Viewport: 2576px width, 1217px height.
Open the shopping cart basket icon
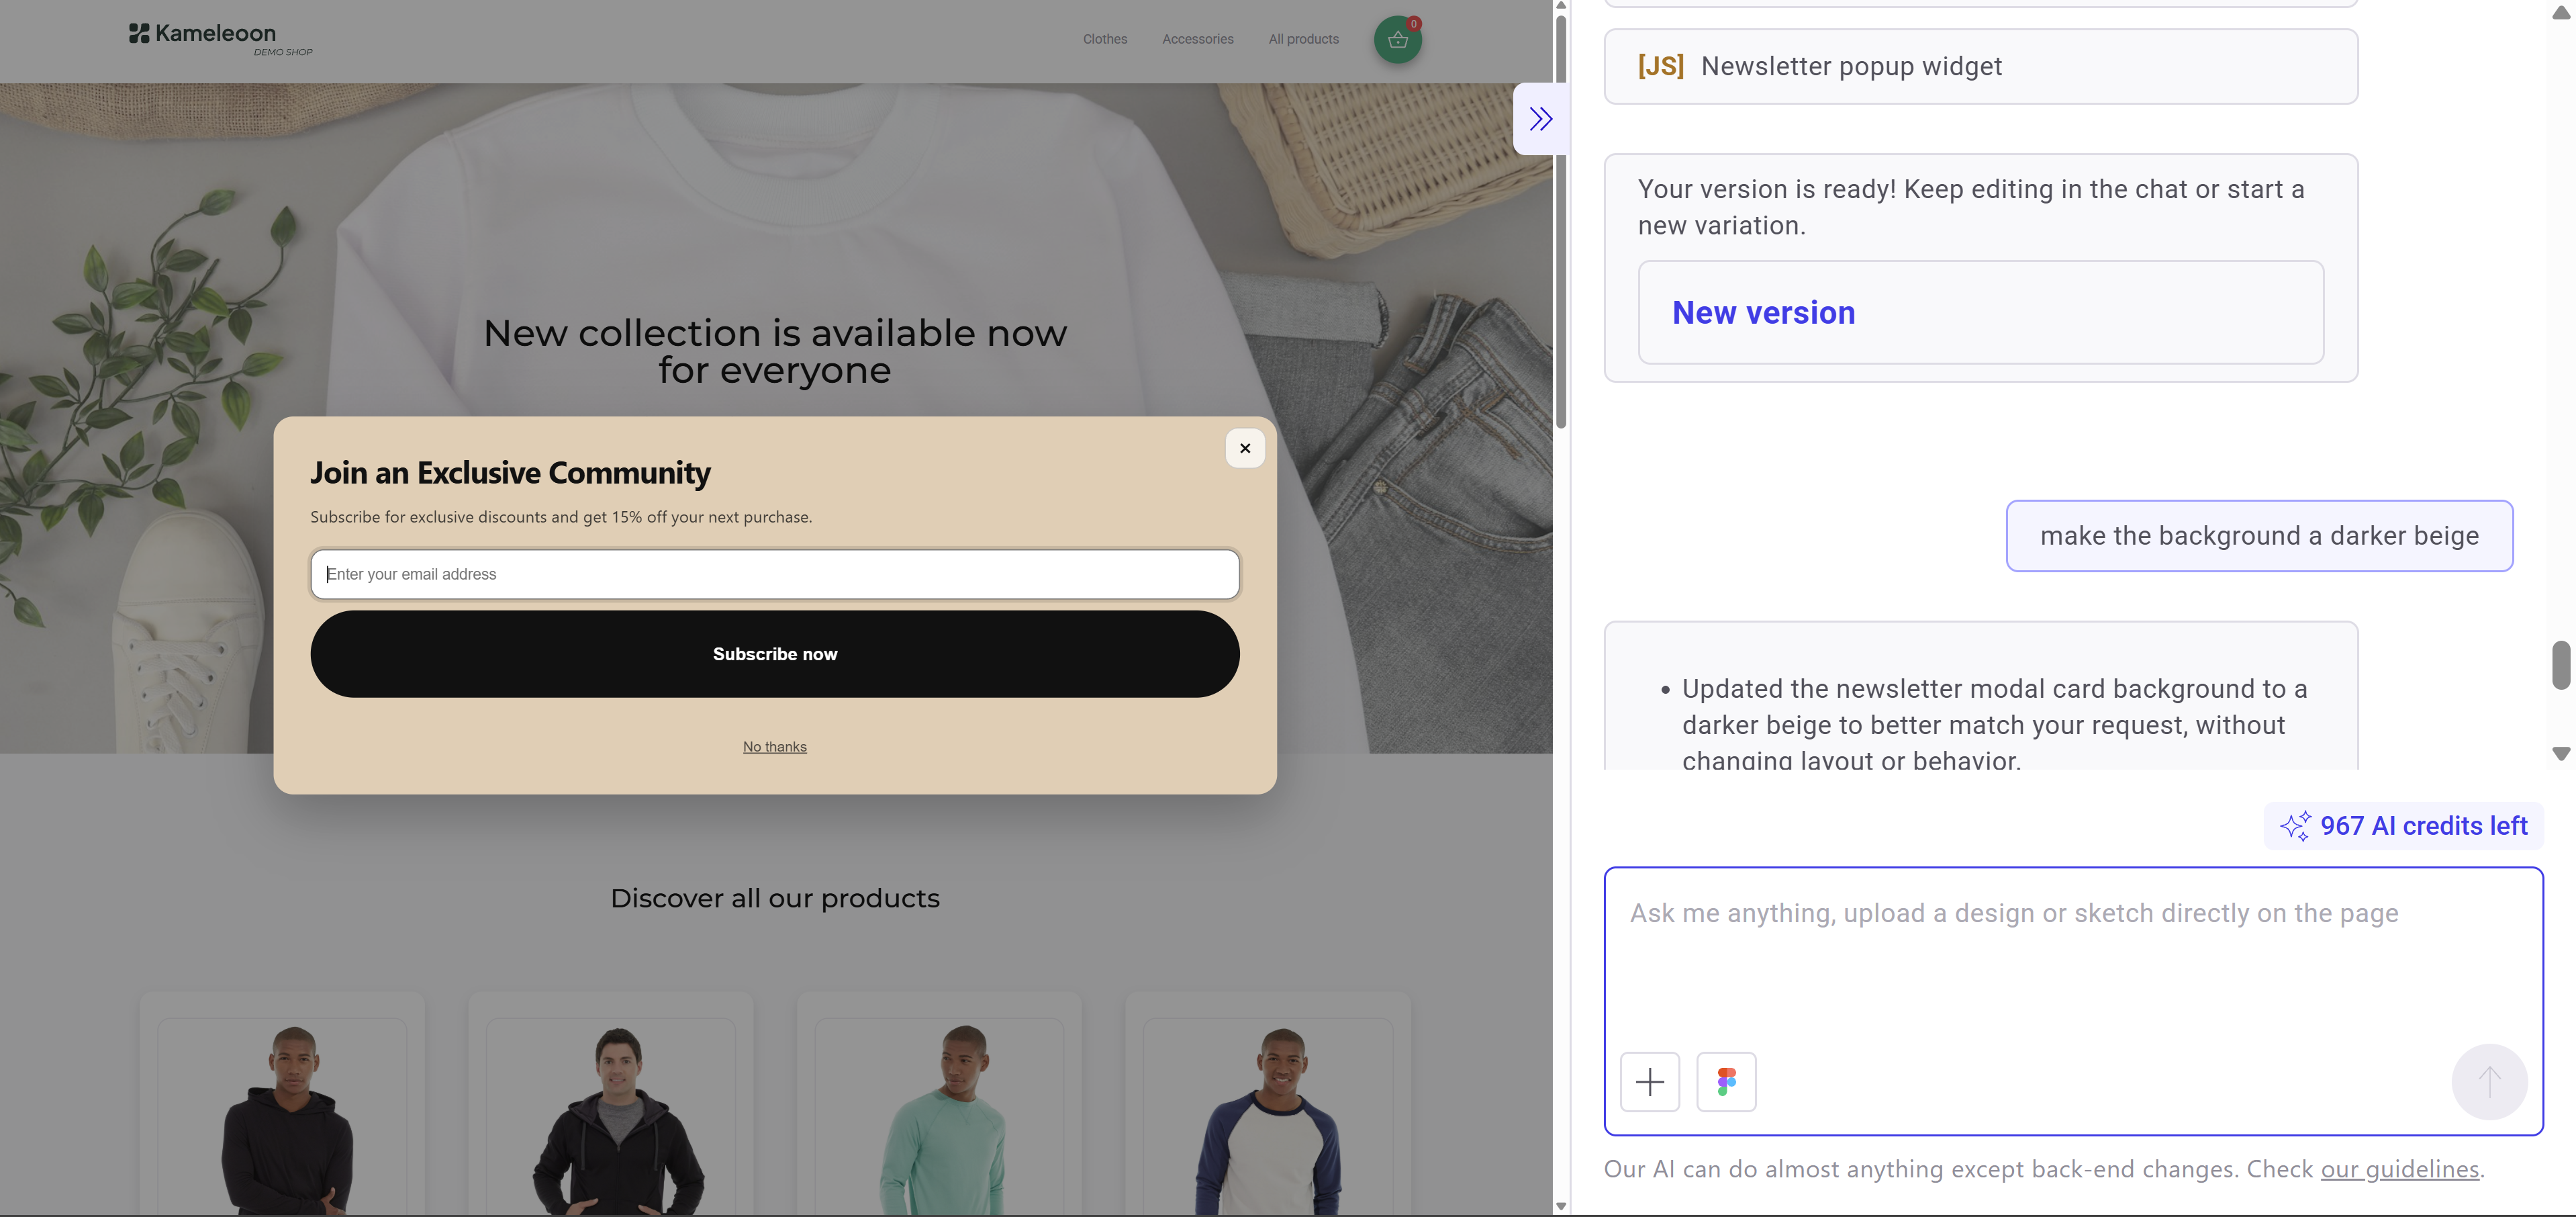pos(1397,40)
